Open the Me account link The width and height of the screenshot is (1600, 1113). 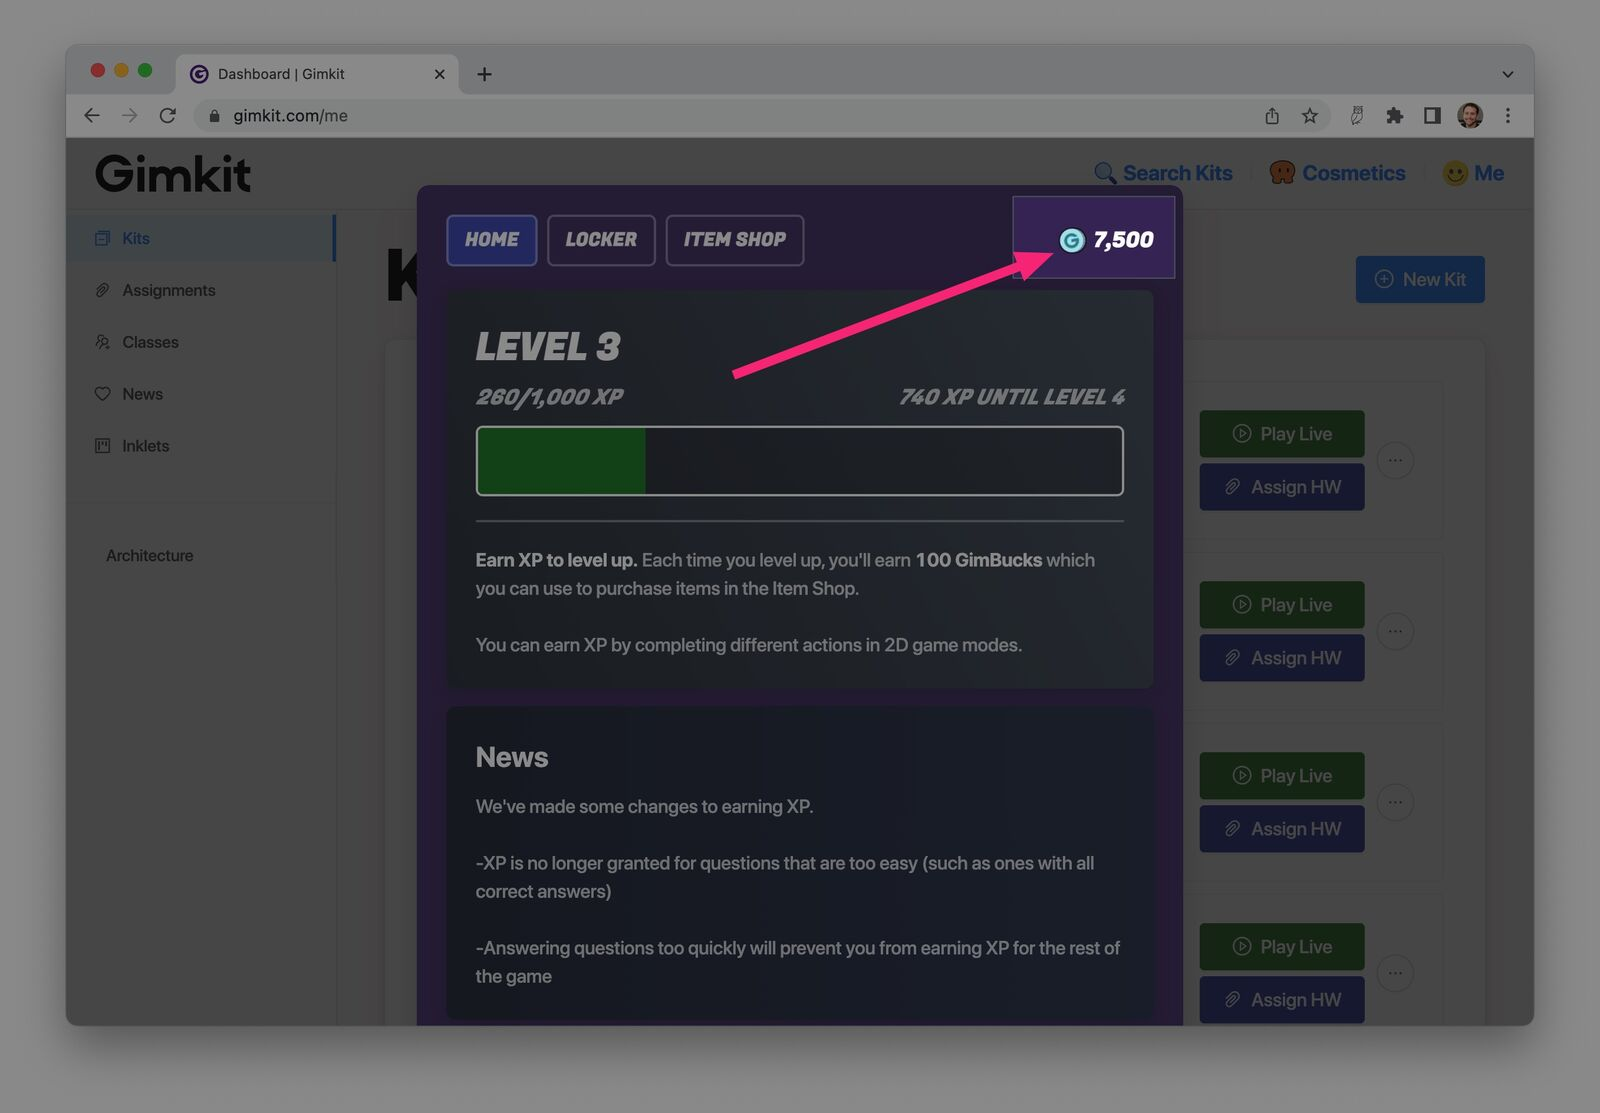pos(1489,173)
